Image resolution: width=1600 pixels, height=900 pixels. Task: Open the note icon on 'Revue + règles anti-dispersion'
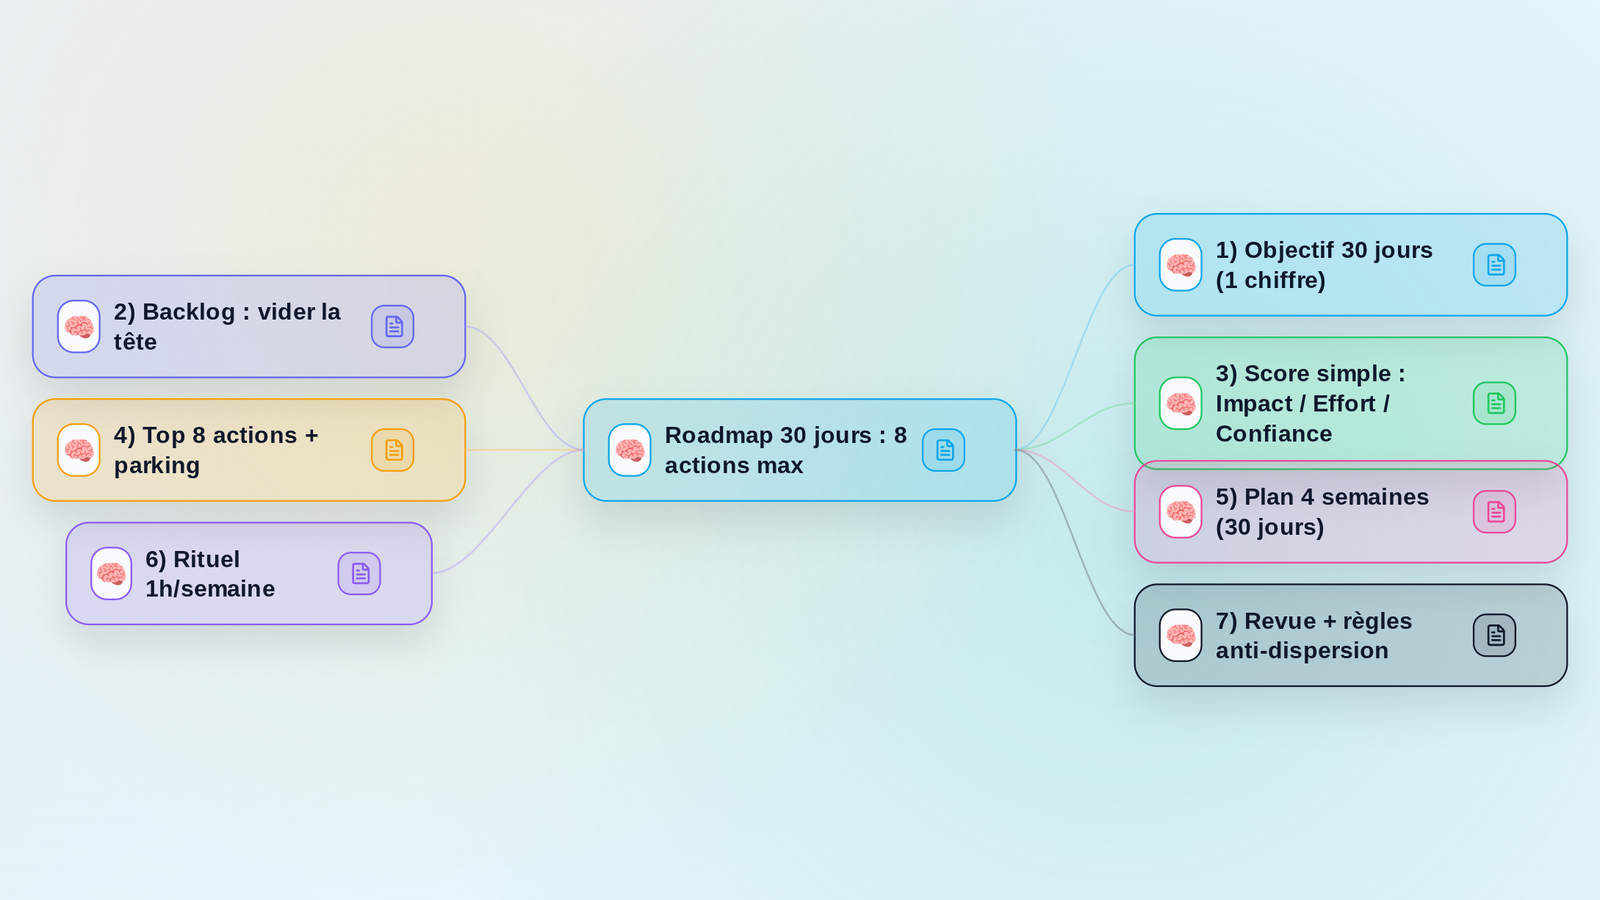[1494, 634]
